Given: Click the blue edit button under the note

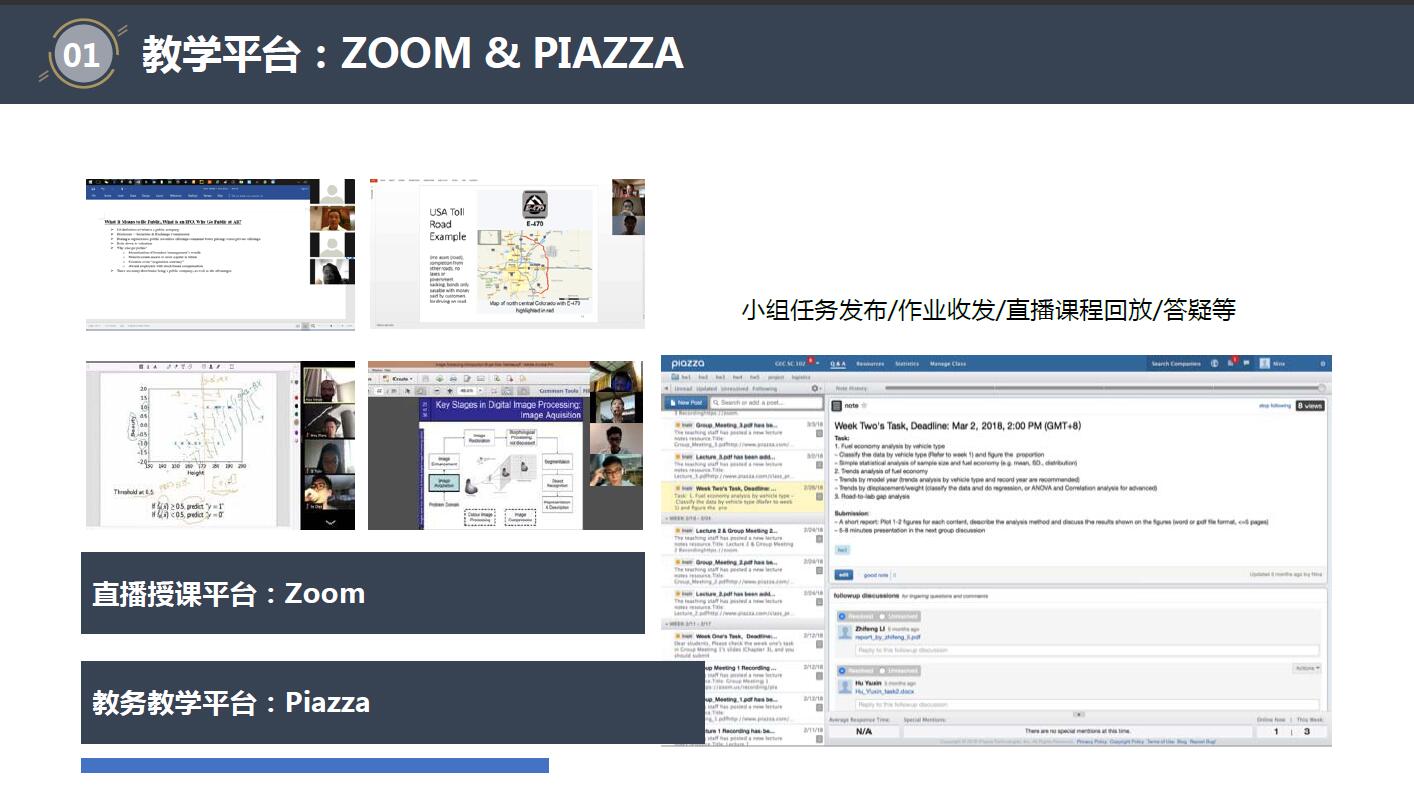Looking at the screenshot, I should pyautogui.click(x=845, y=575).
